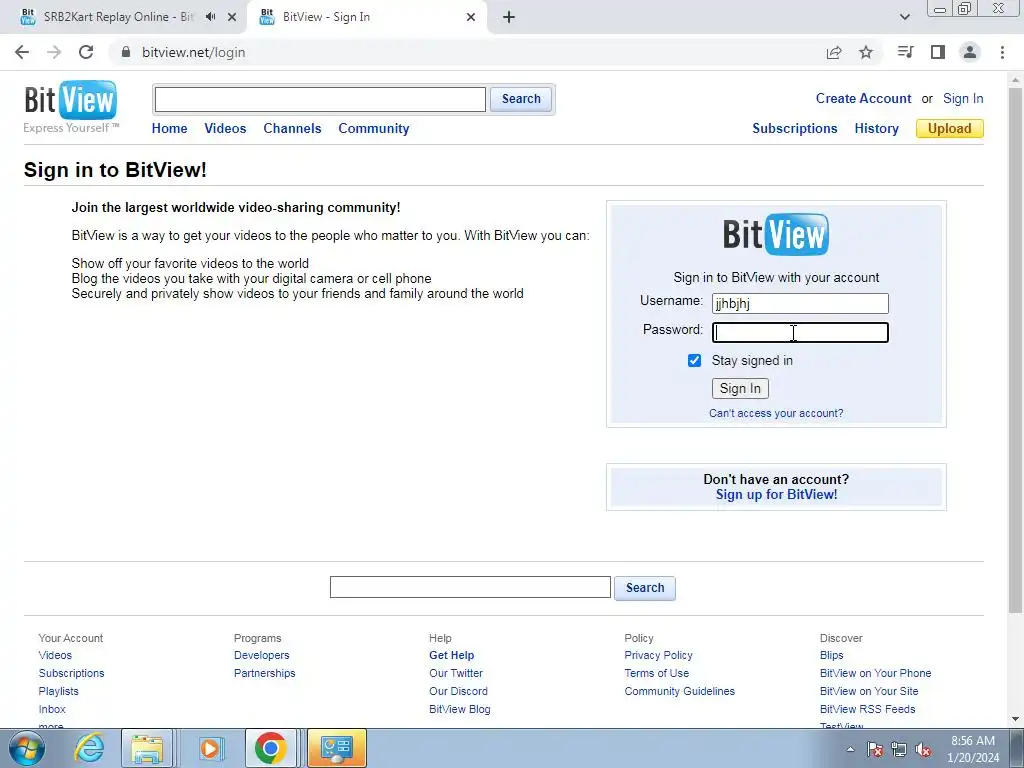Screen dimensions: 1024x768
Task: Open File Explorer from taskbar
Action: click(x=147, y=748)
